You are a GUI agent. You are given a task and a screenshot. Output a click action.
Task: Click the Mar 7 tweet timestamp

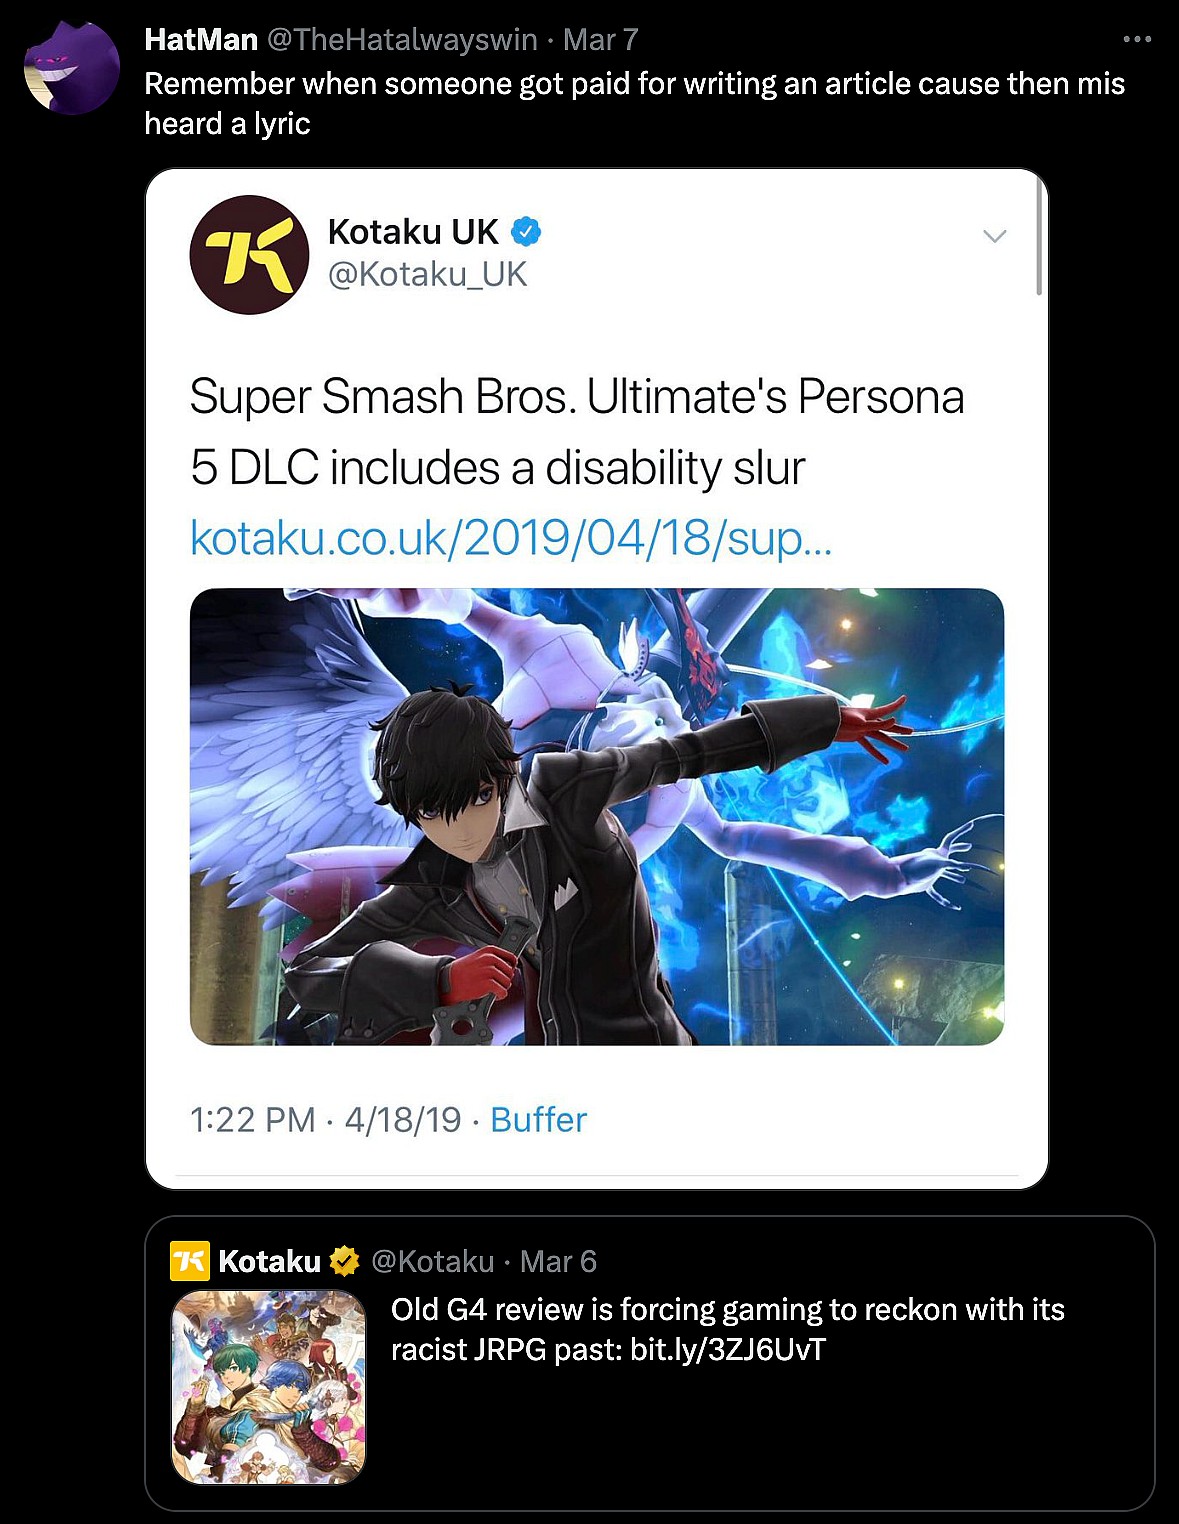tap(600, 40)
